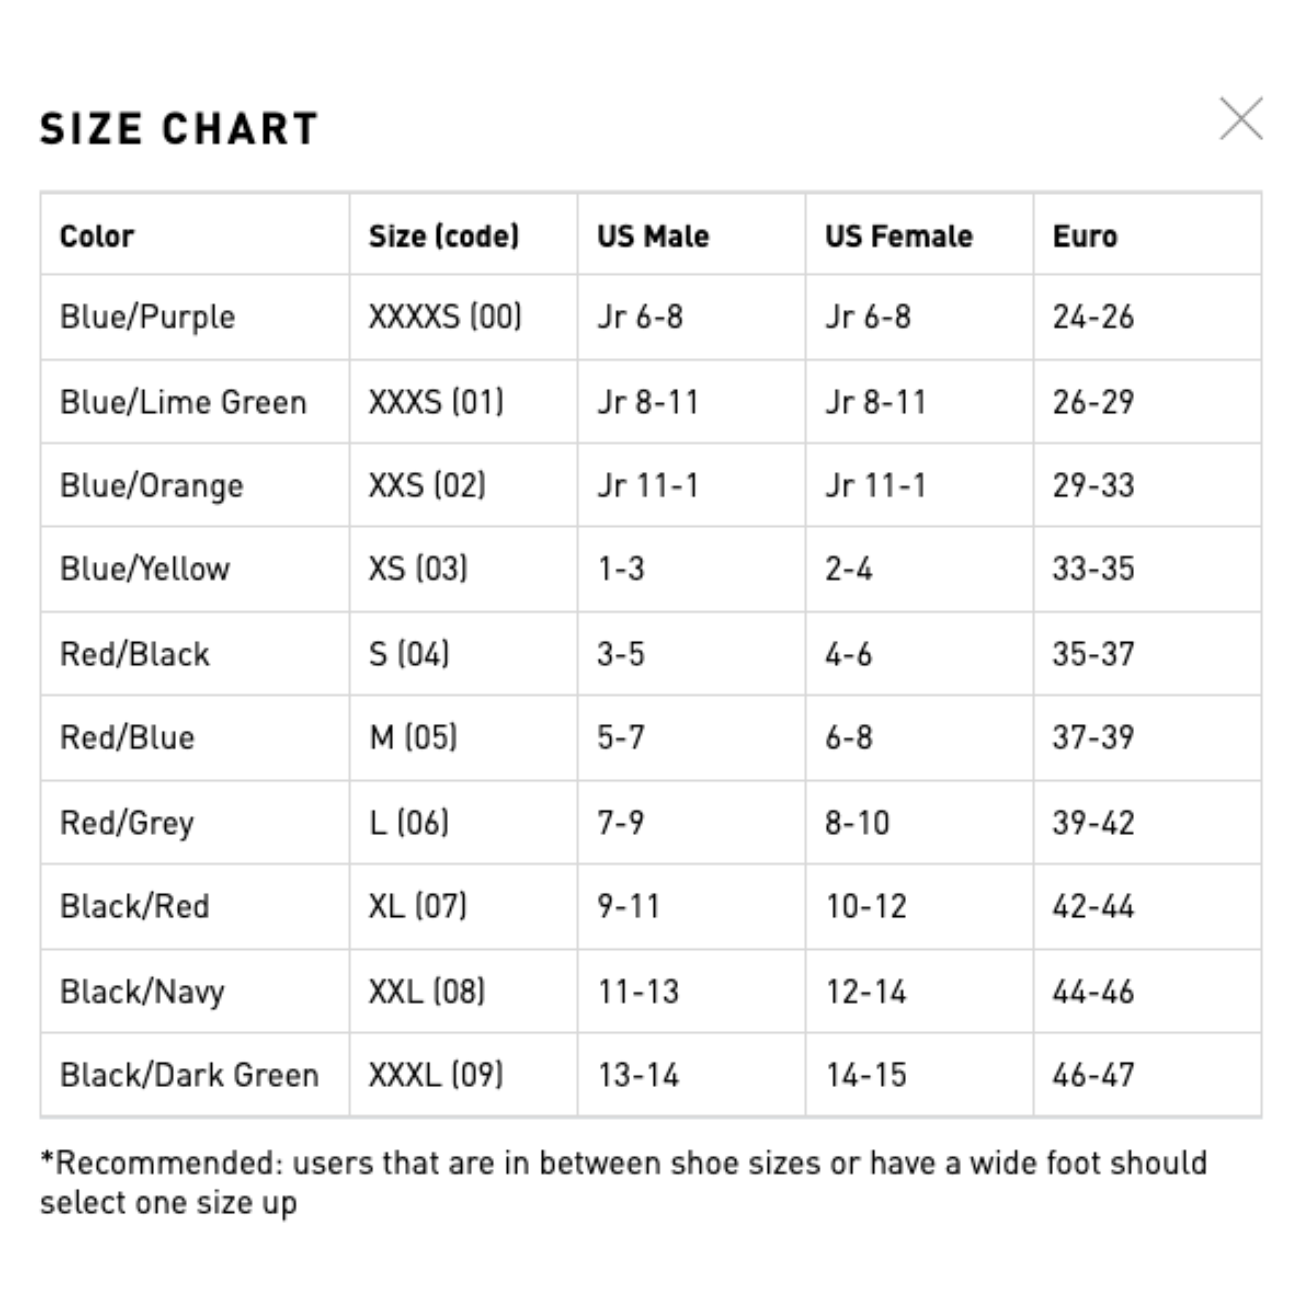Select the Blue/Purple color cell
This screenshot has width=1300, height=1300.
(148, 317)
